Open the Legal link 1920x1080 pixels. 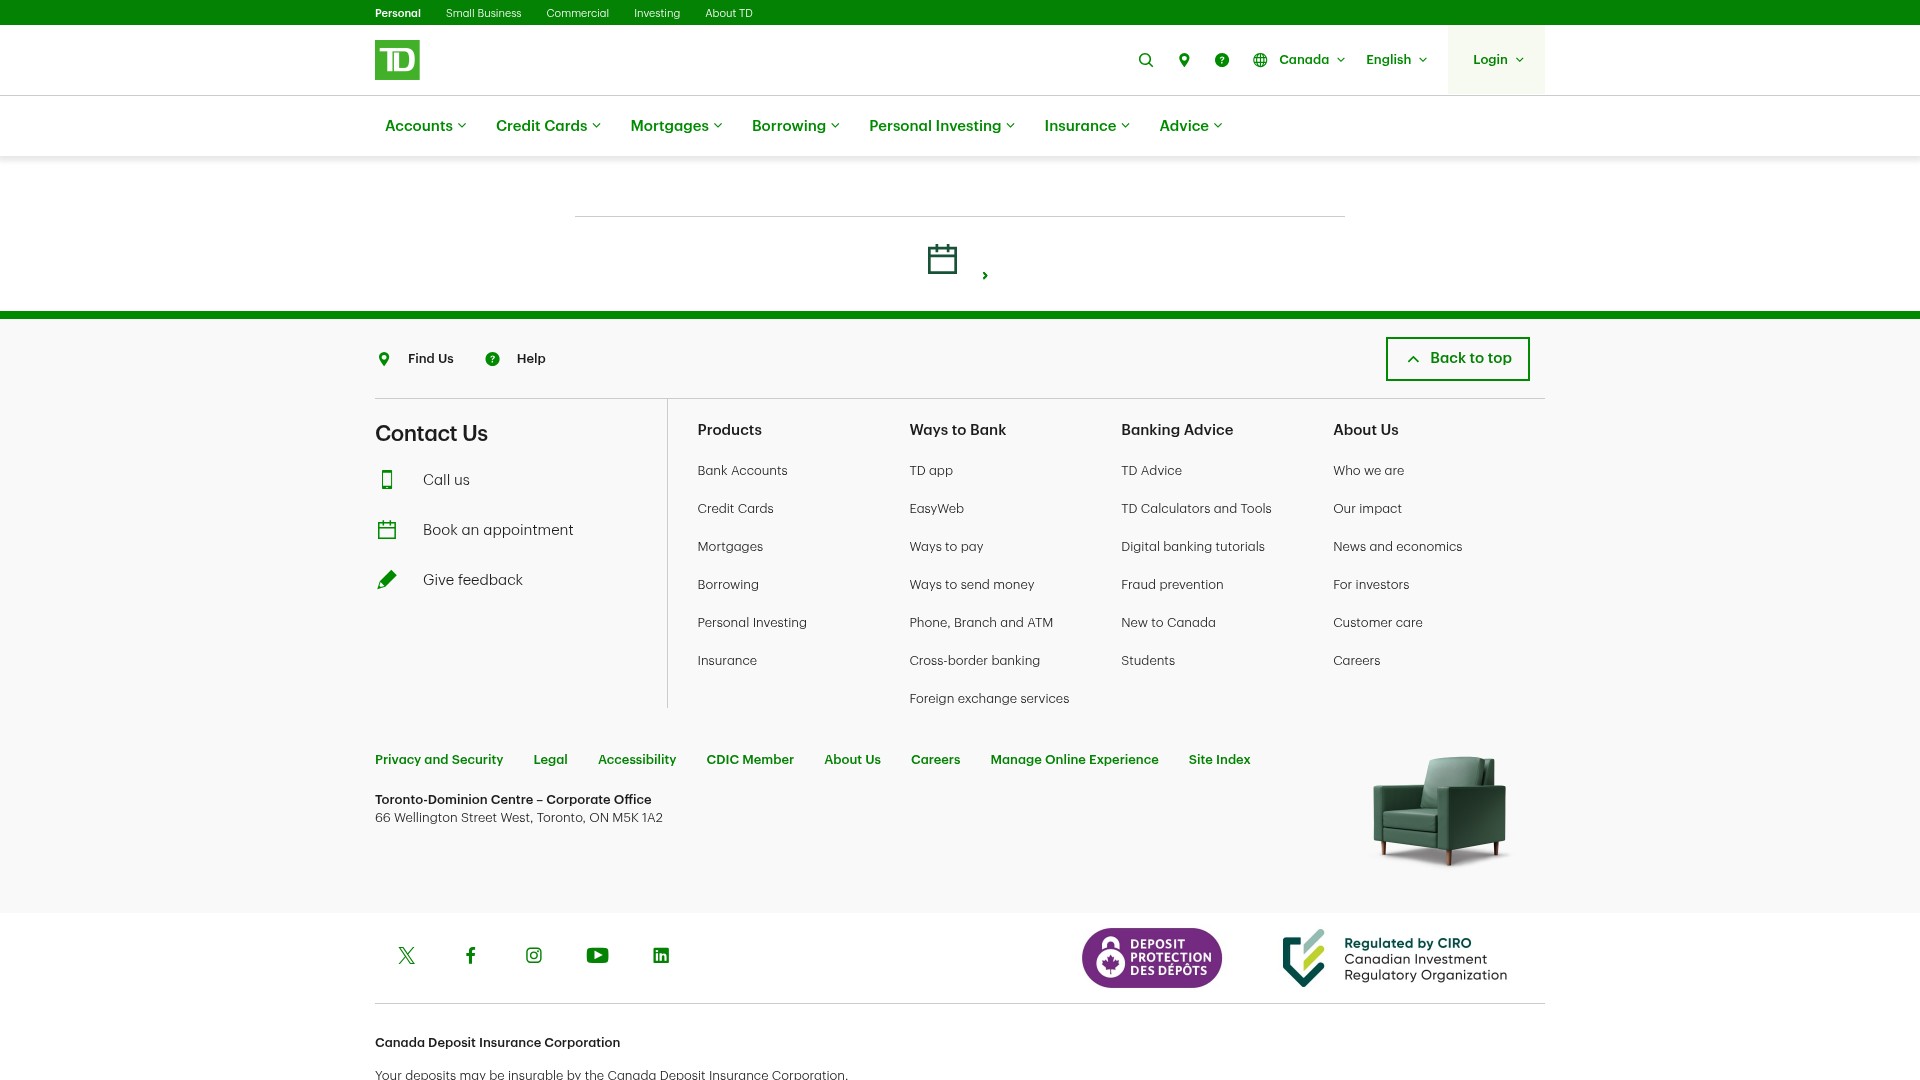click(550, 760)
